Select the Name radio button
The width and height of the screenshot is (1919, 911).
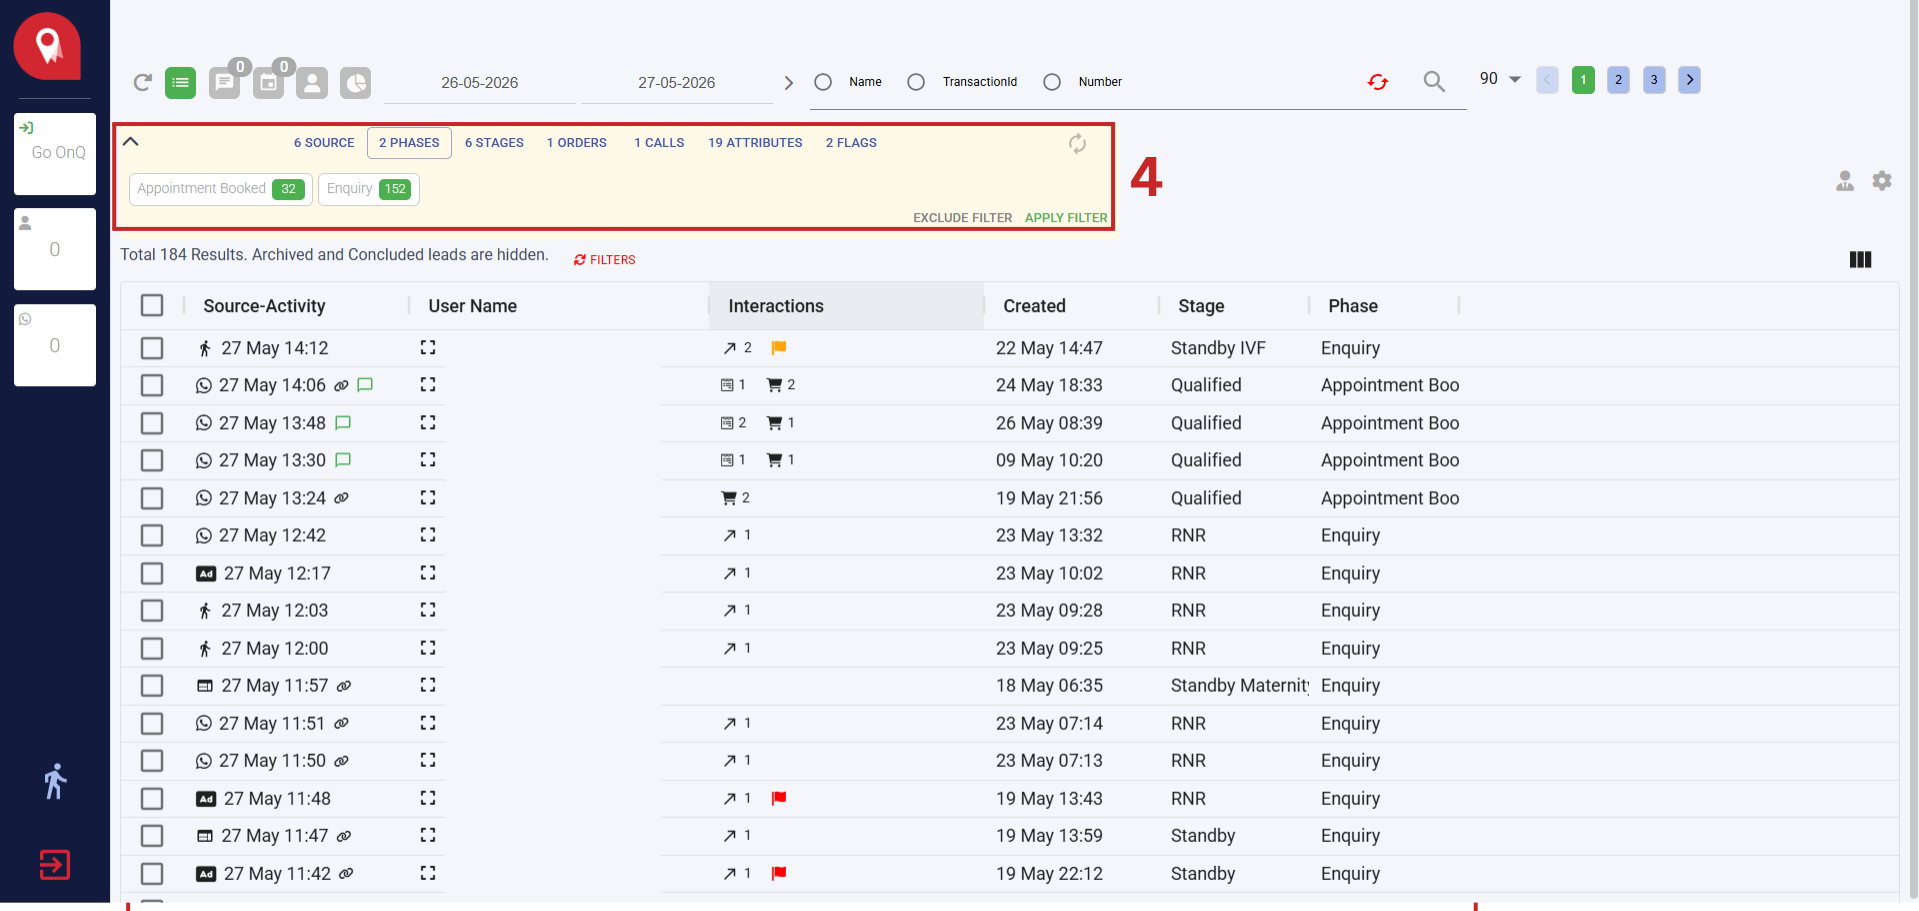point(823,82)
